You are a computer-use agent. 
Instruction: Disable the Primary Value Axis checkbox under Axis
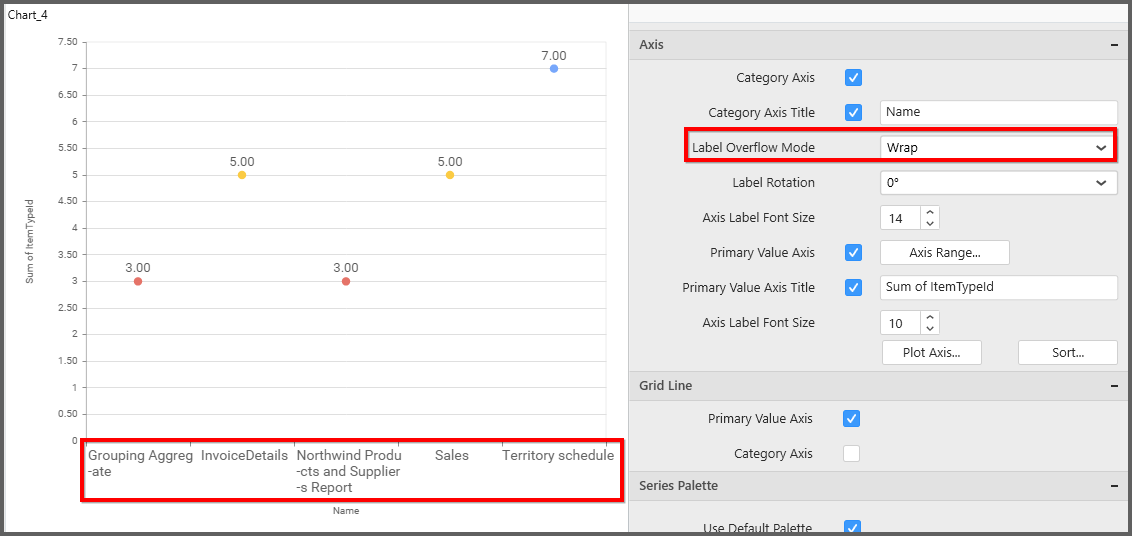coord(853,253)
